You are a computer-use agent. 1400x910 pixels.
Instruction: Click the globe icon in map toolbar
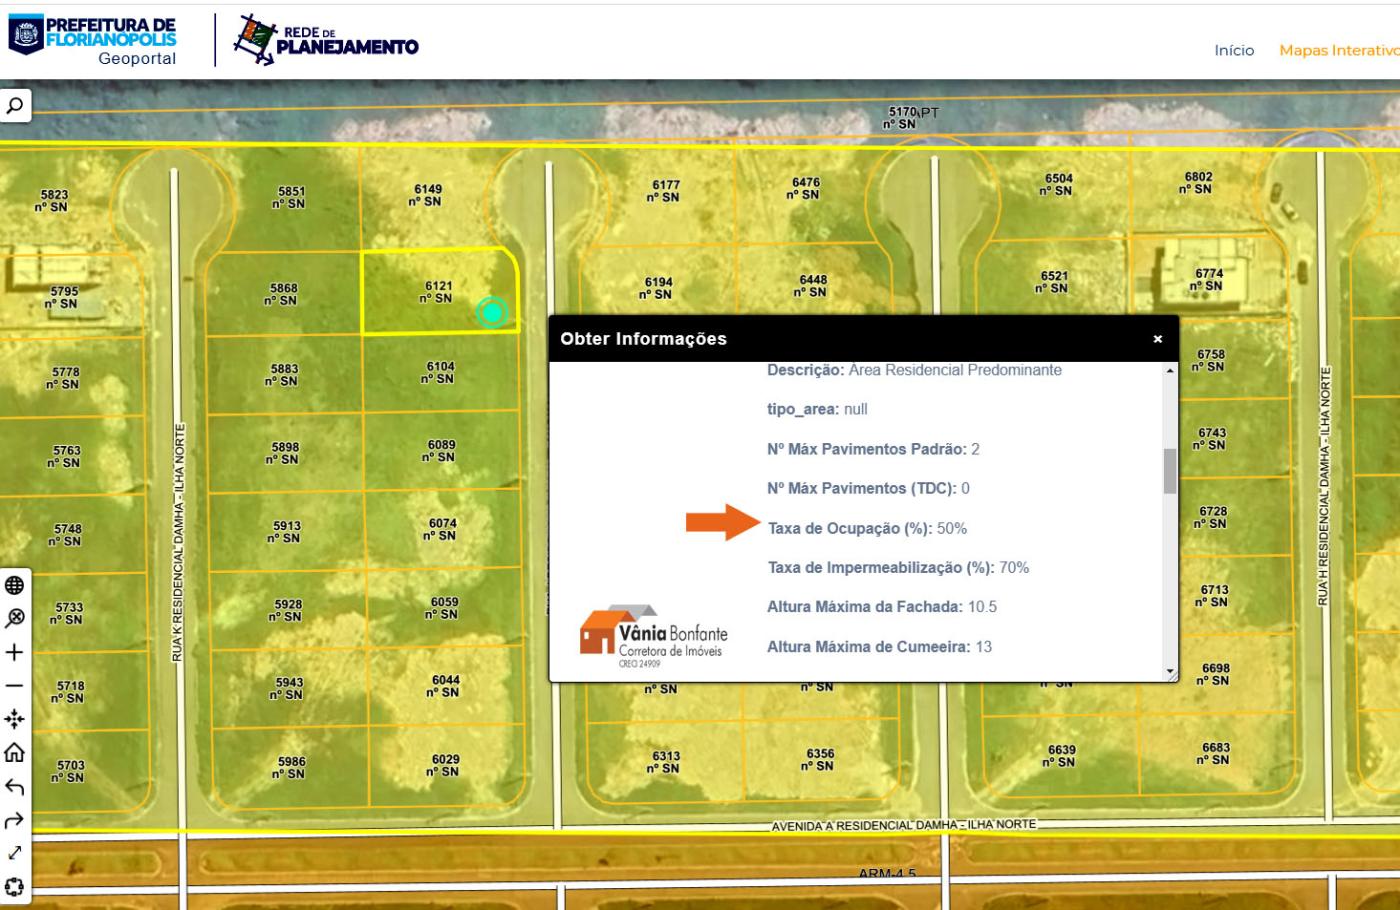[x=15, y=586]
